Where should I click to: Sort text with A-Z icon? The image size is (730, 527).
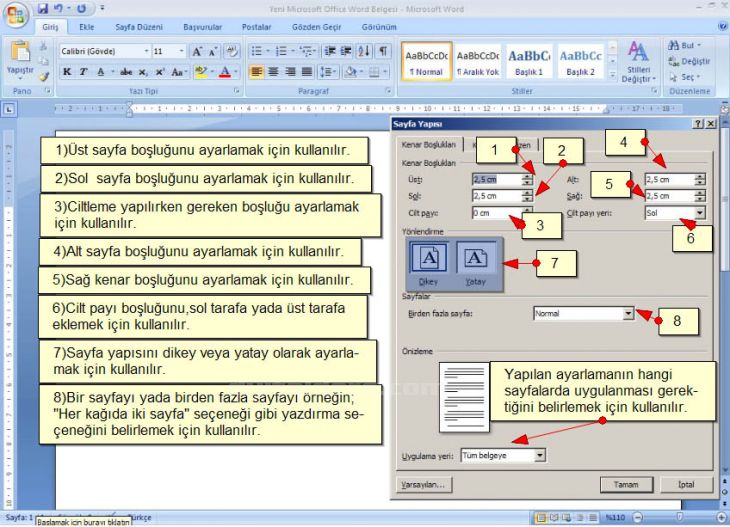coord(364,51)
